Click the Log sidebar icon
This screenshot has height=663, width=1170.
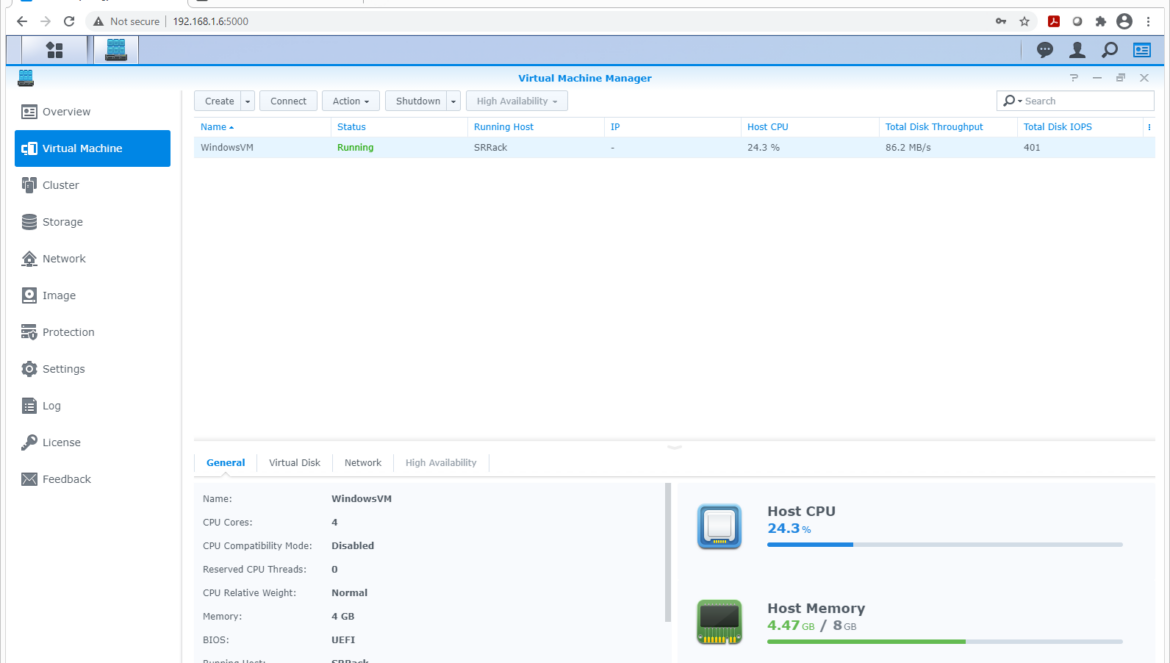click(x=29, y=406)
